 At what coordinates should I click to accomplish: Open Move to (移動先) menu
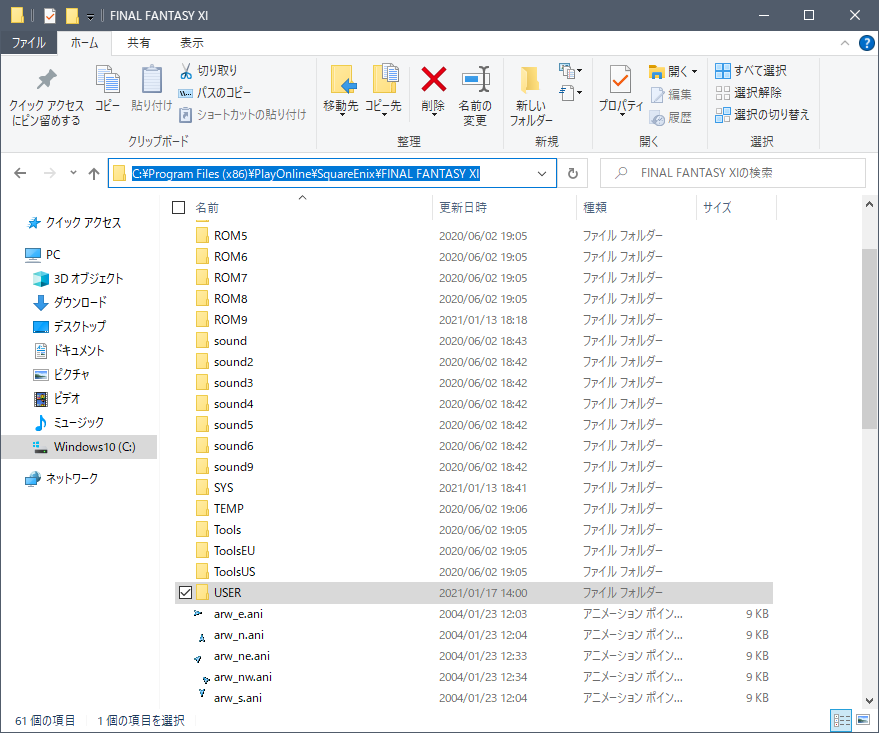341,90
